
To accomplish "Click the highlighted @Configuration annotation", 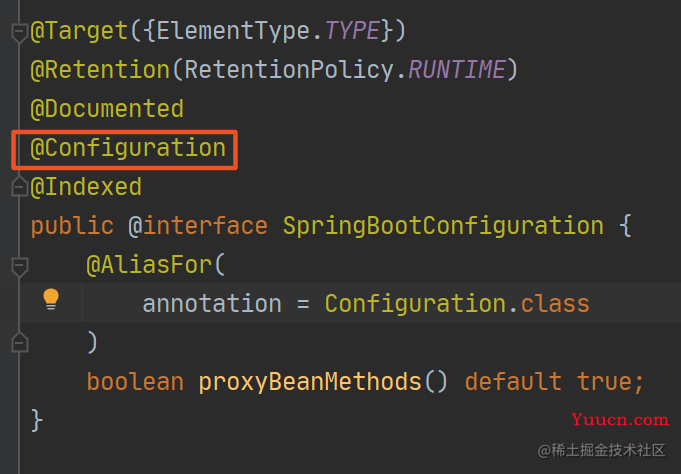I will point(128,148).
